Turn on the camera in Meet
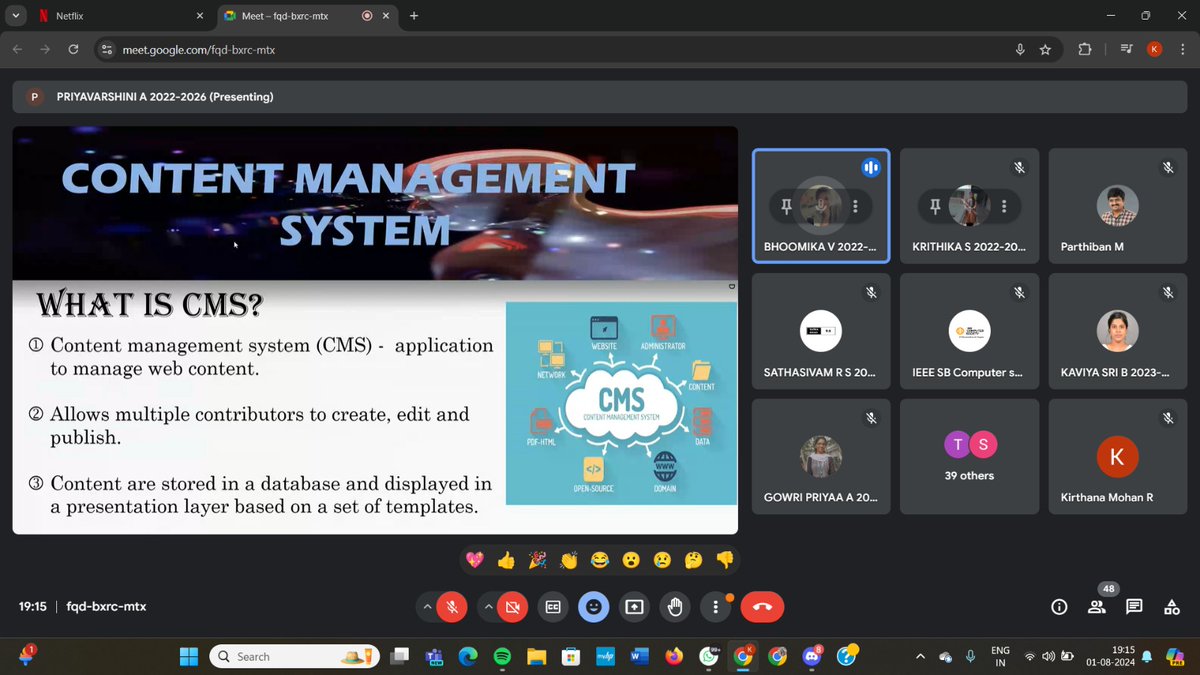The width and height of the screenshot is (1200, 675). pyautogui.click(x=512, y=606)
